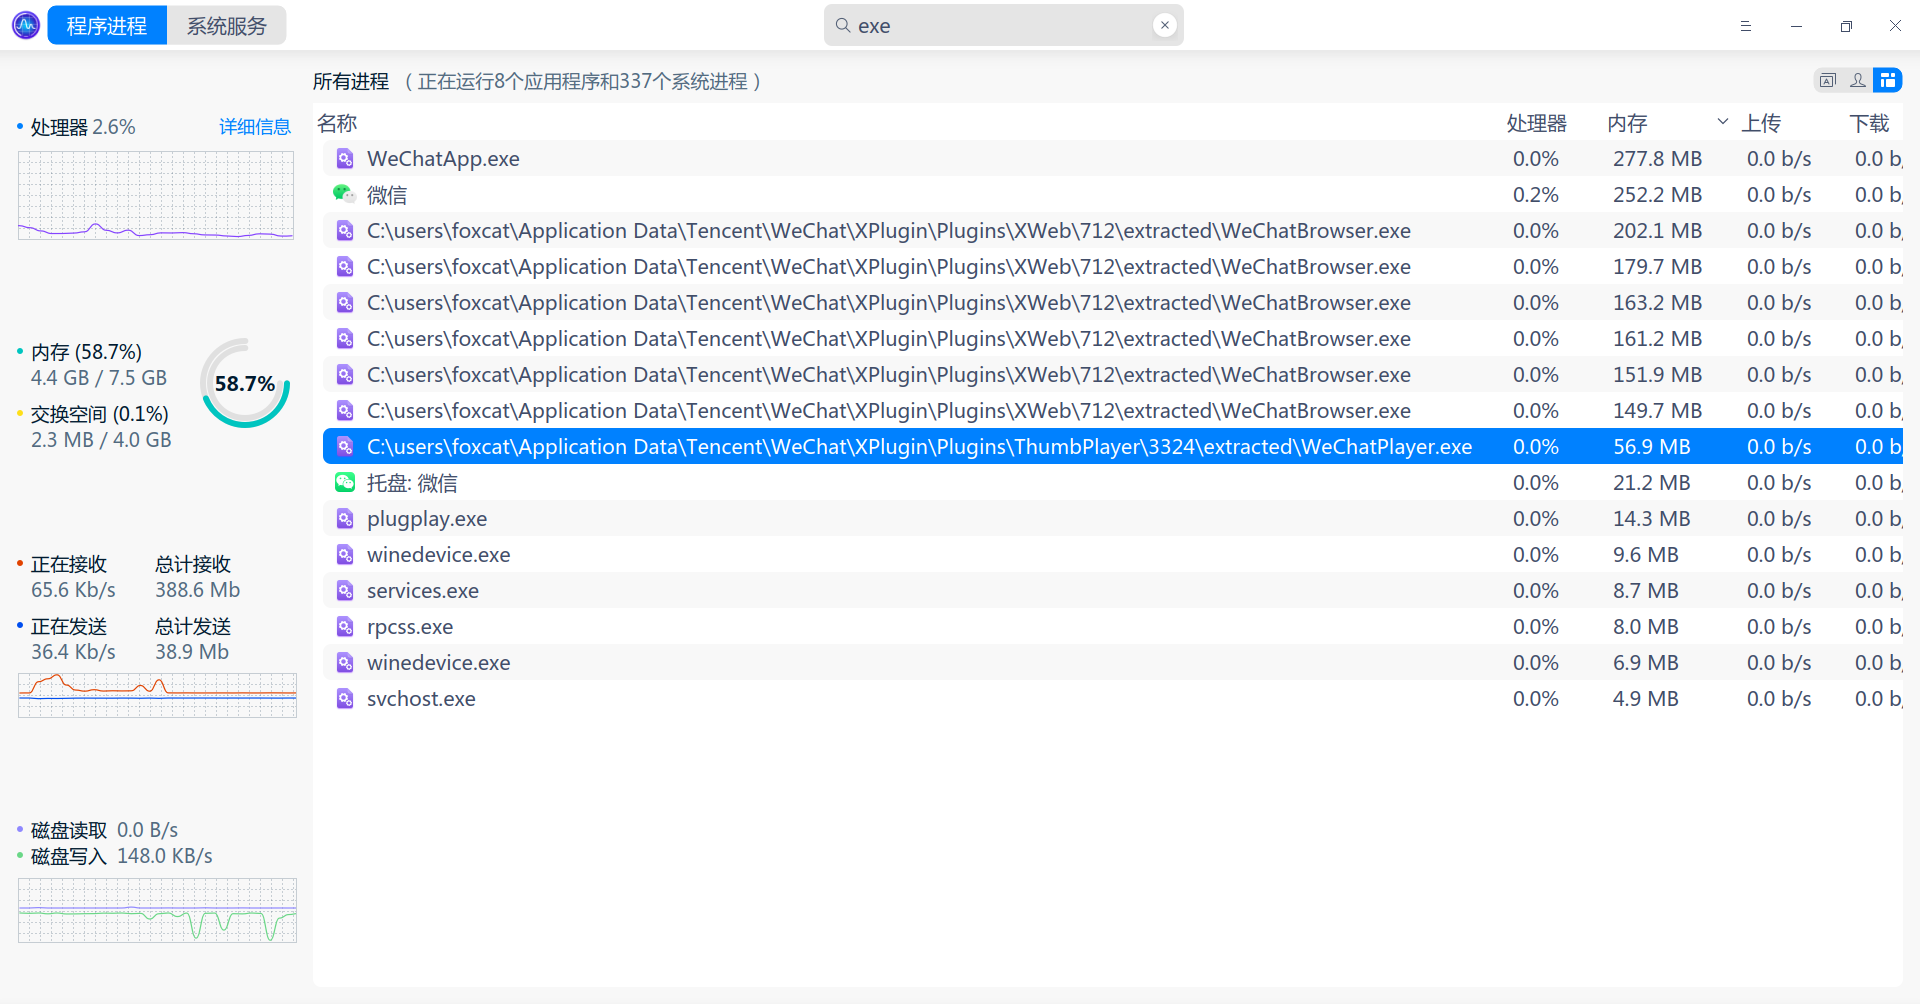This screenshot has height=1004, width=1920.
Task: Click the 内存 (58.7%) label
Action: tap(86, 352)
